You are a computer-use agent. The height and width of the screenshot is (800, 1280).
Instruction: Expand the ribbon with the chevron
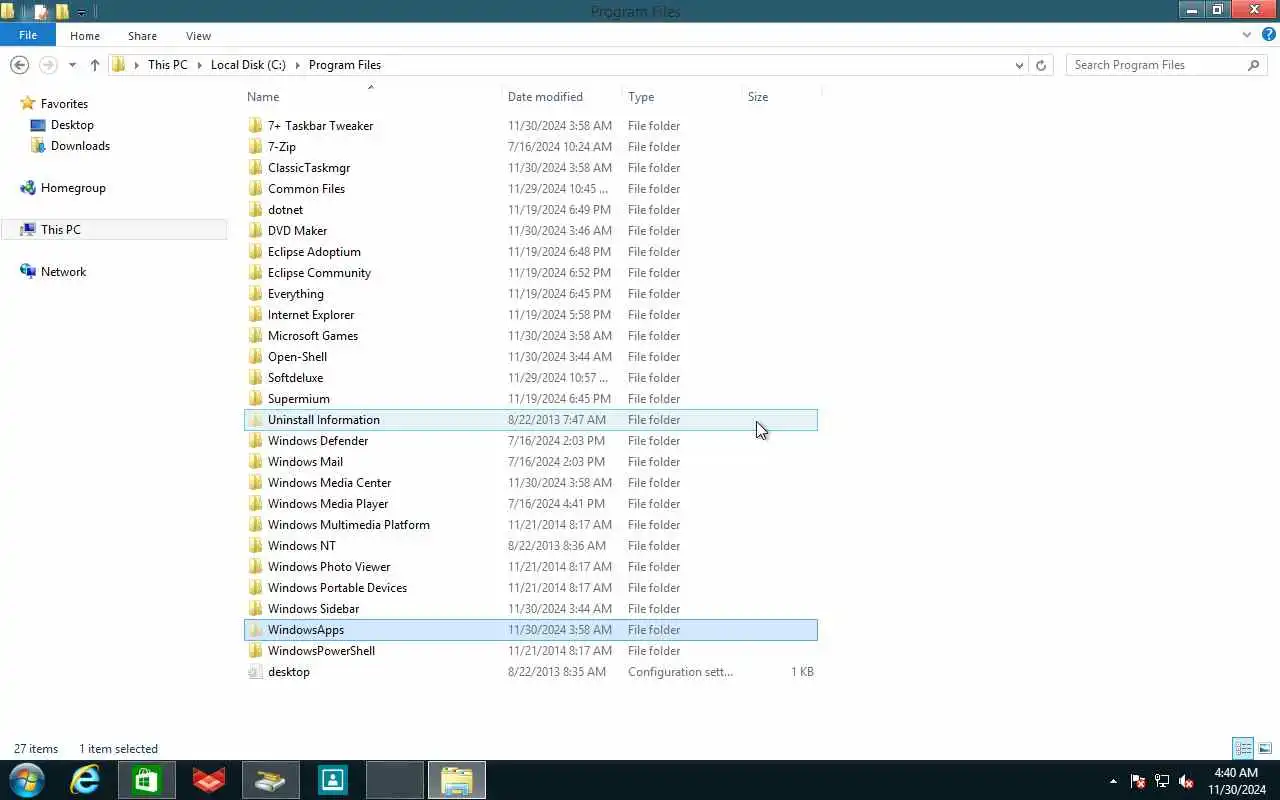1246,35
